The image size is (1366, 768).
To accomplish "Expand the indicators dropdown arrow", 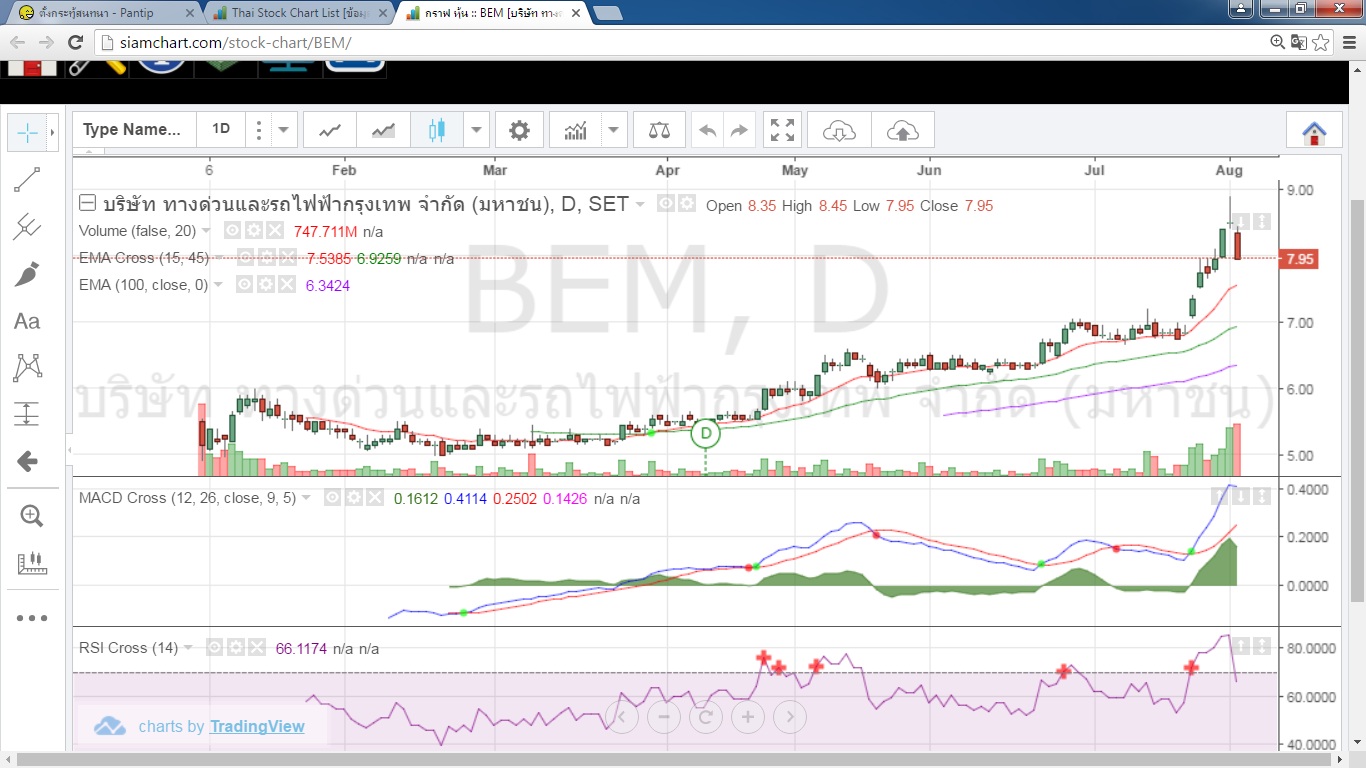I will (x=614, y=130).
